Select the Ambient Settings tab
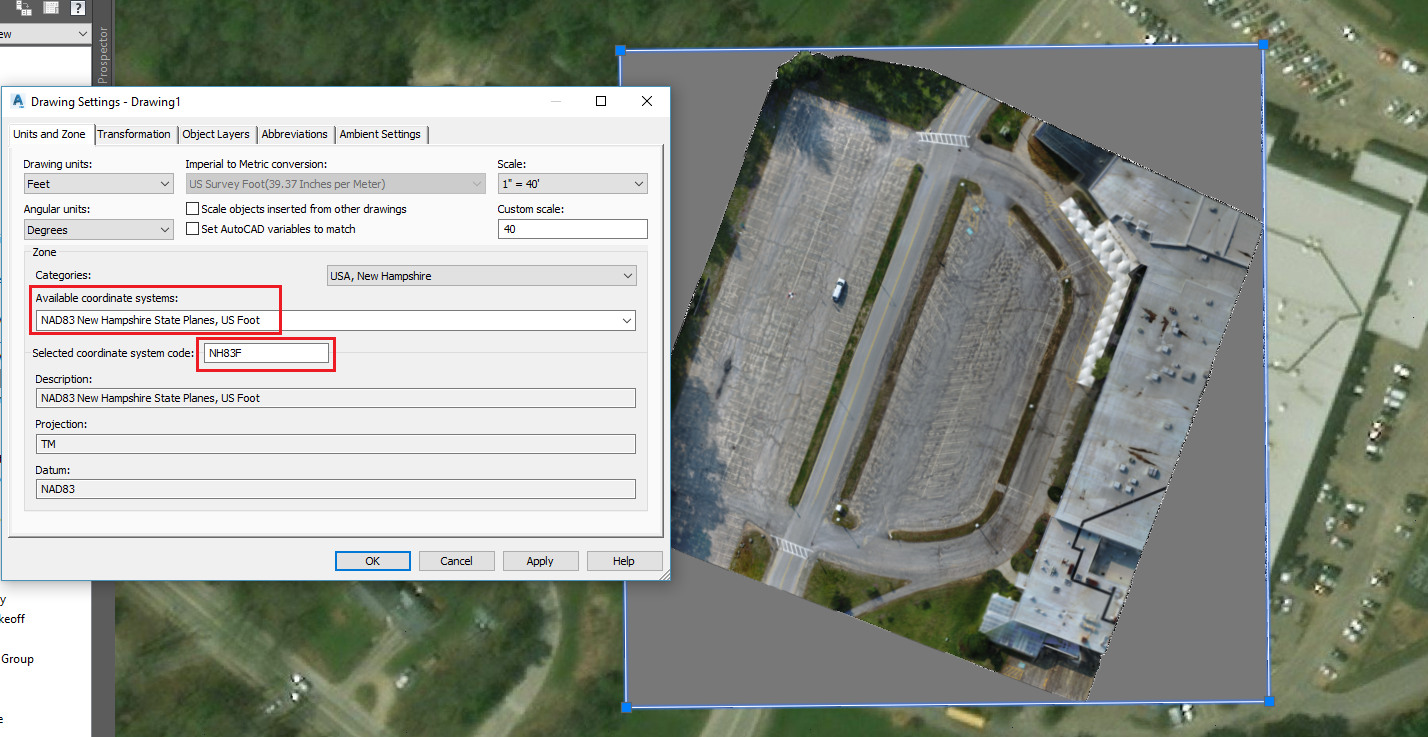The height and width of the screenshot is (737, 1428). tap(380, 134)
